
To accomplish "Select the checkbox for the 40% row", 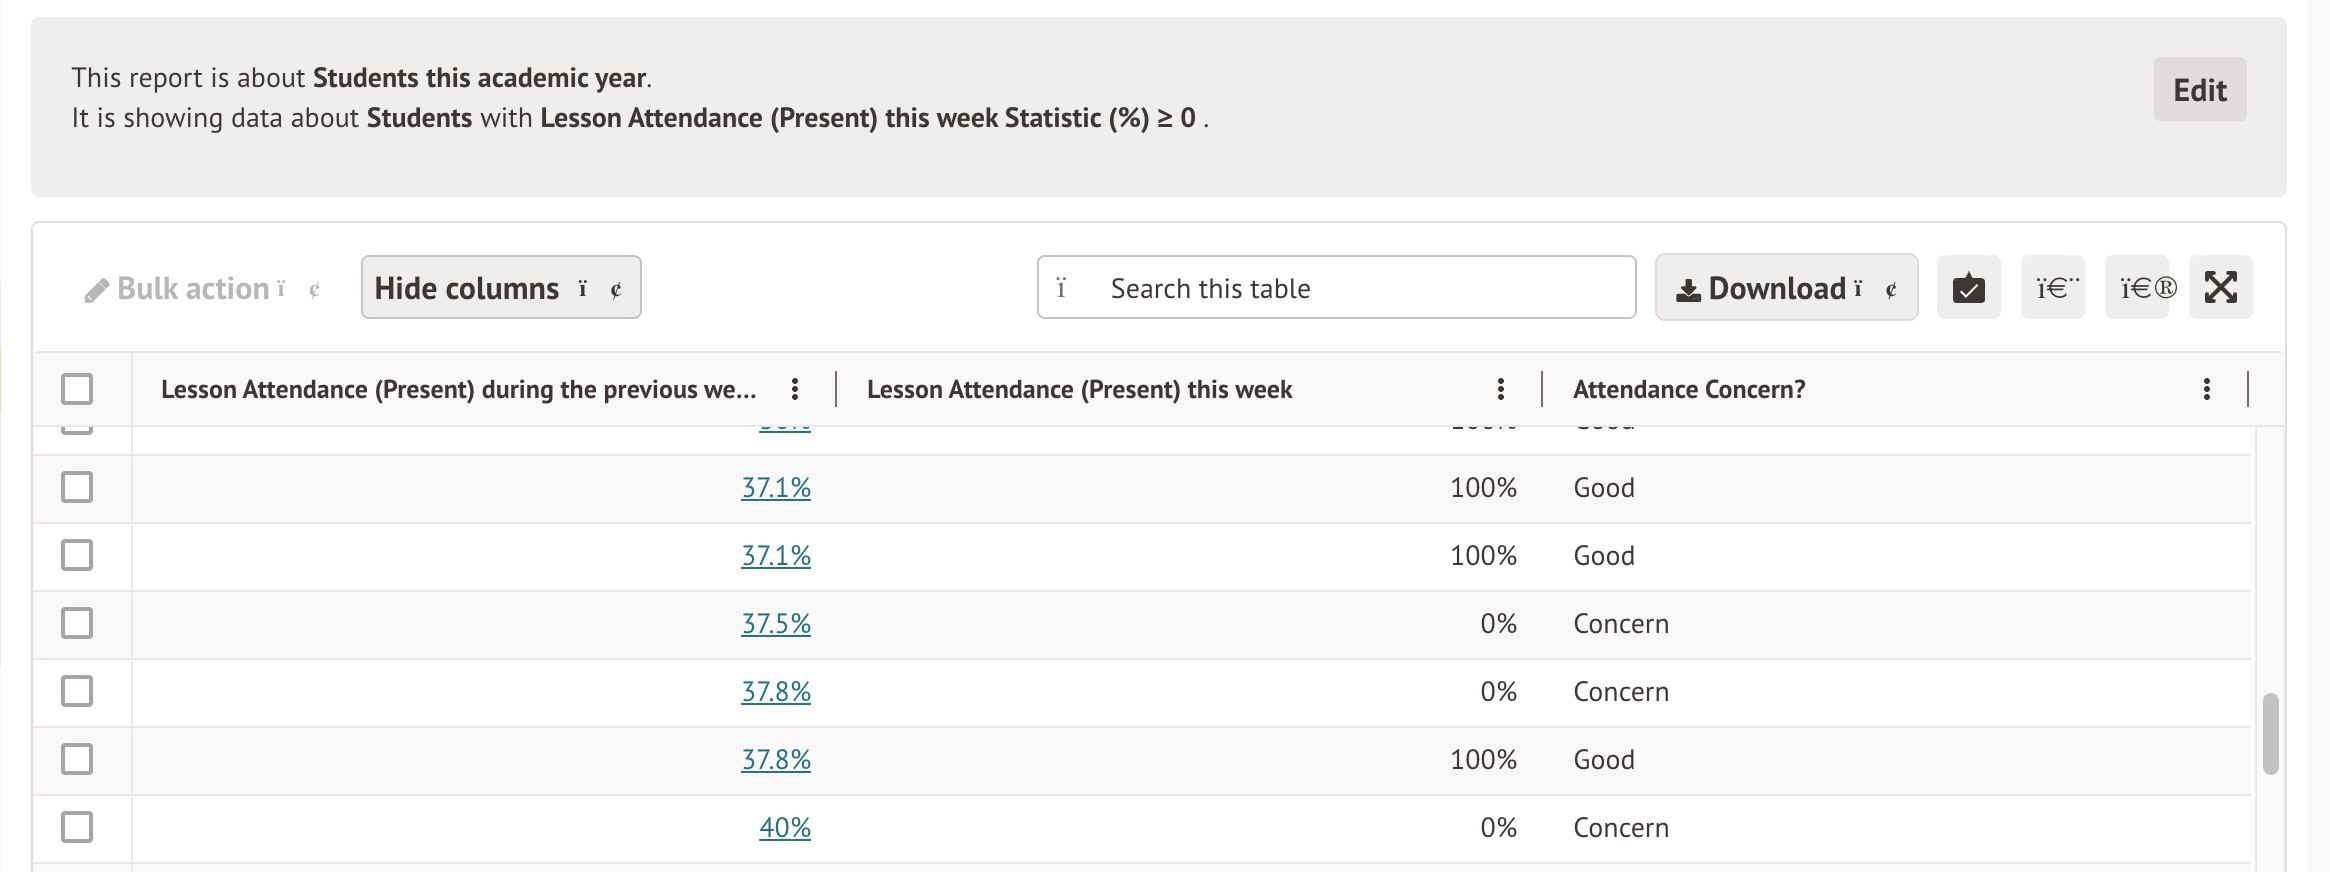I will pyautogui.click(x=77, y=828).
